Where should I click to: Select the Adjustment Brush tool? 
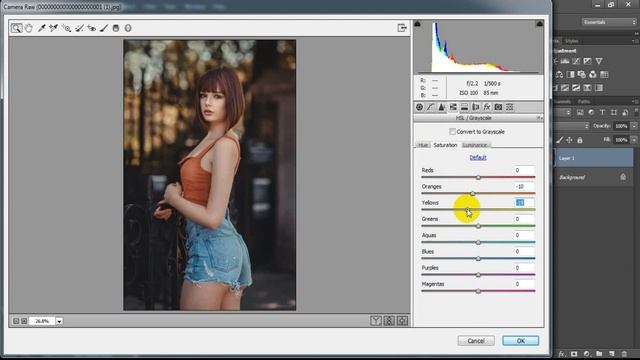tap(104, 28)
